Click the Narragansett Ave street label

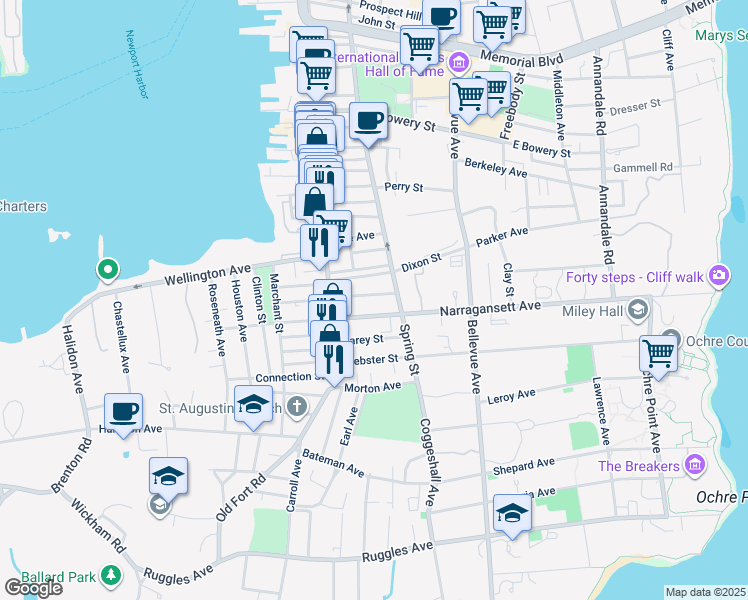click(490, 308)
